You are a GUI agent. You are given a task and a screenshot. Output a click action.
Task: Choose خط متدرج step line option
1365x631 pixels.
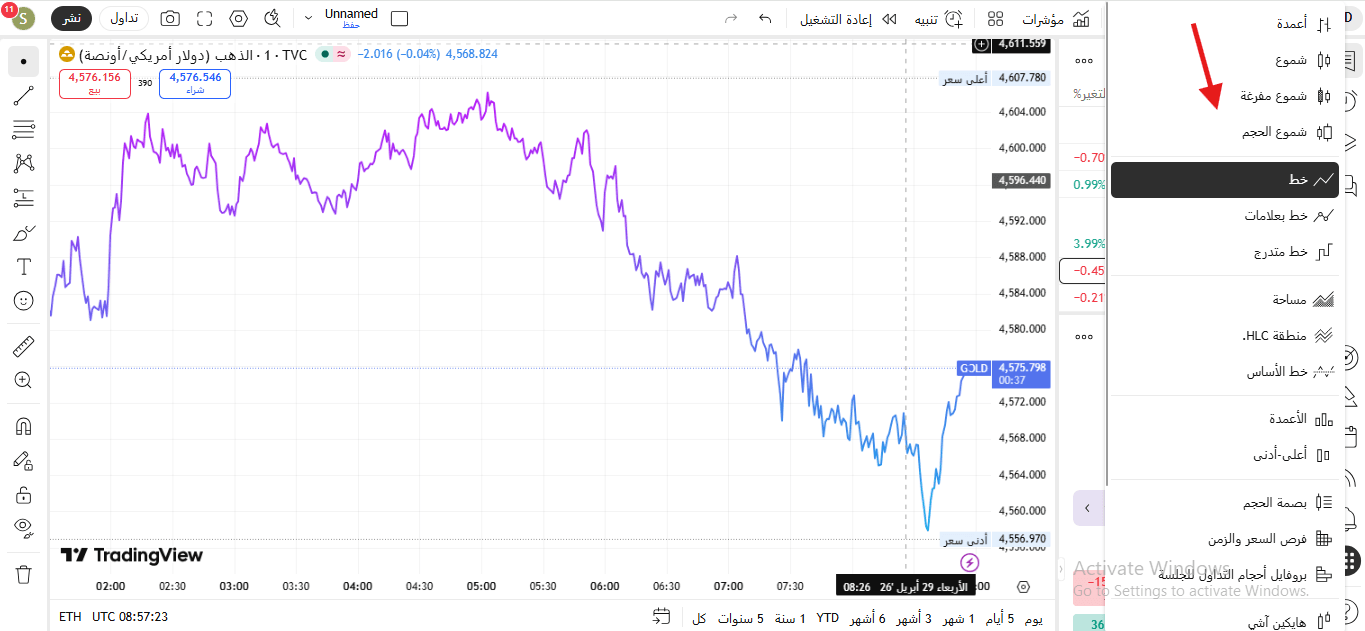coord(1225,252)
